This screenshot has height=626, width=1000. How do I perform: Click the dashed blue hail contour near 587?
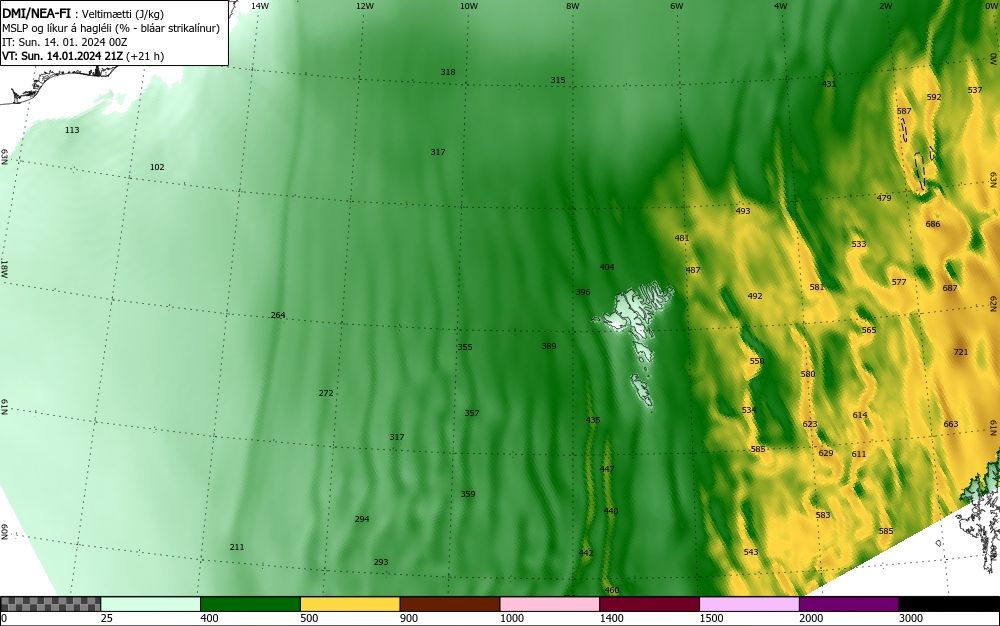[x=904, y=130]
